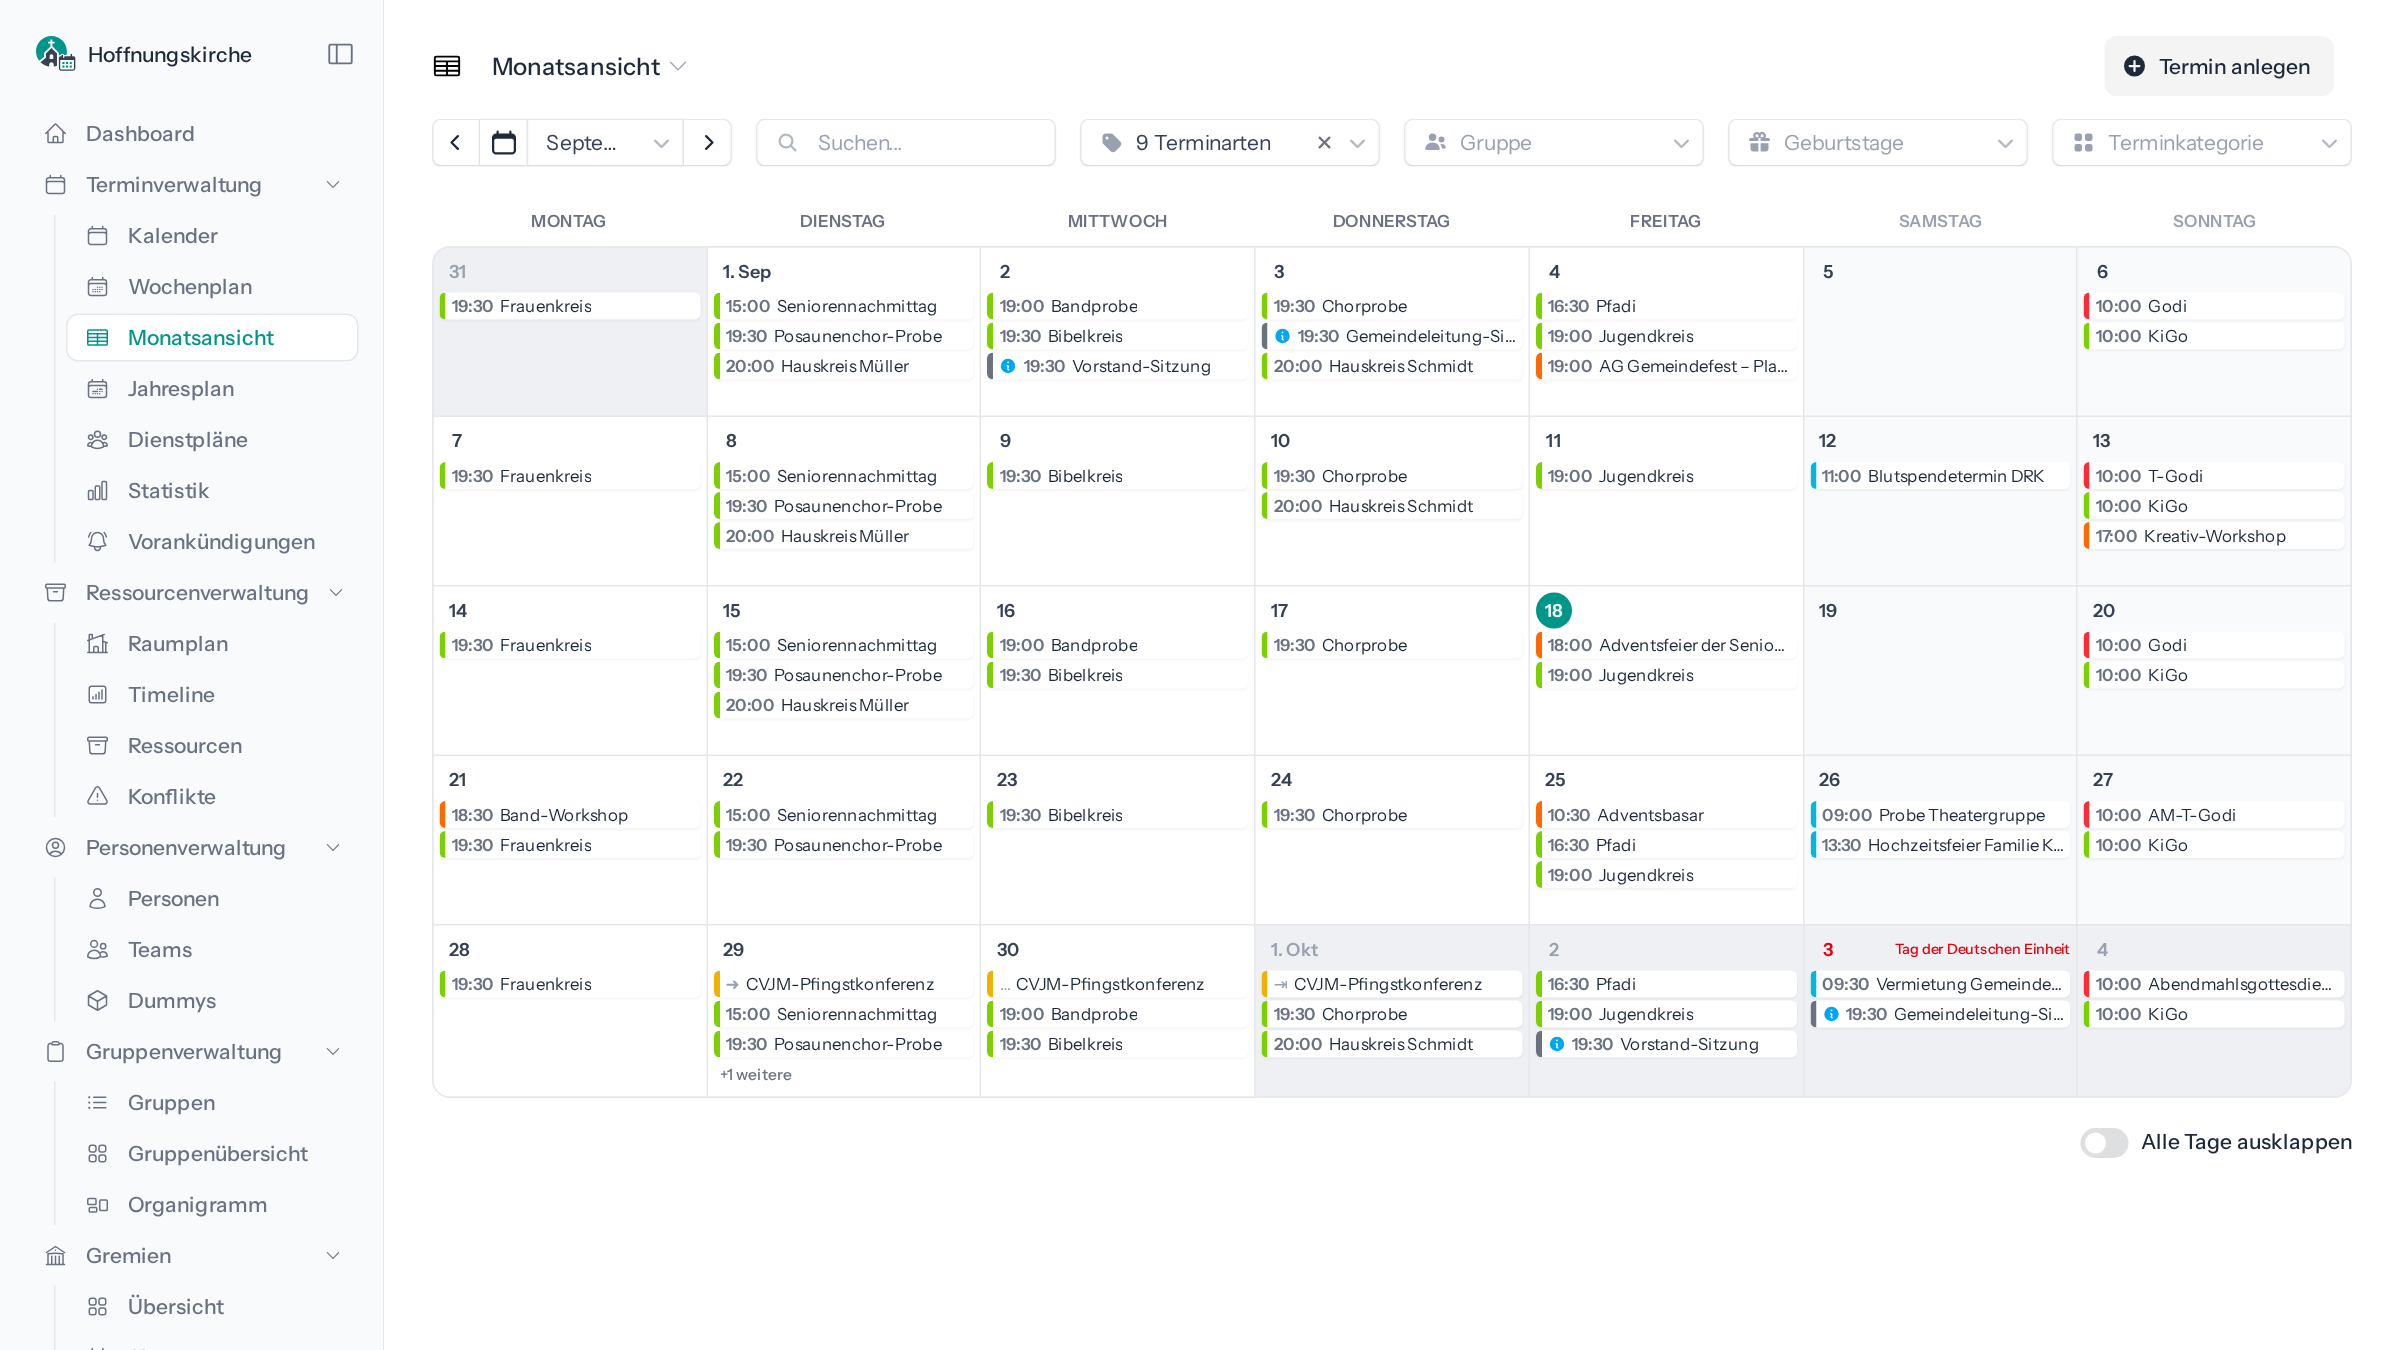Screen dimensions: 2400x1350
Task: Collapse the Personenverwaltung section
Action: [x=333, y=848]
